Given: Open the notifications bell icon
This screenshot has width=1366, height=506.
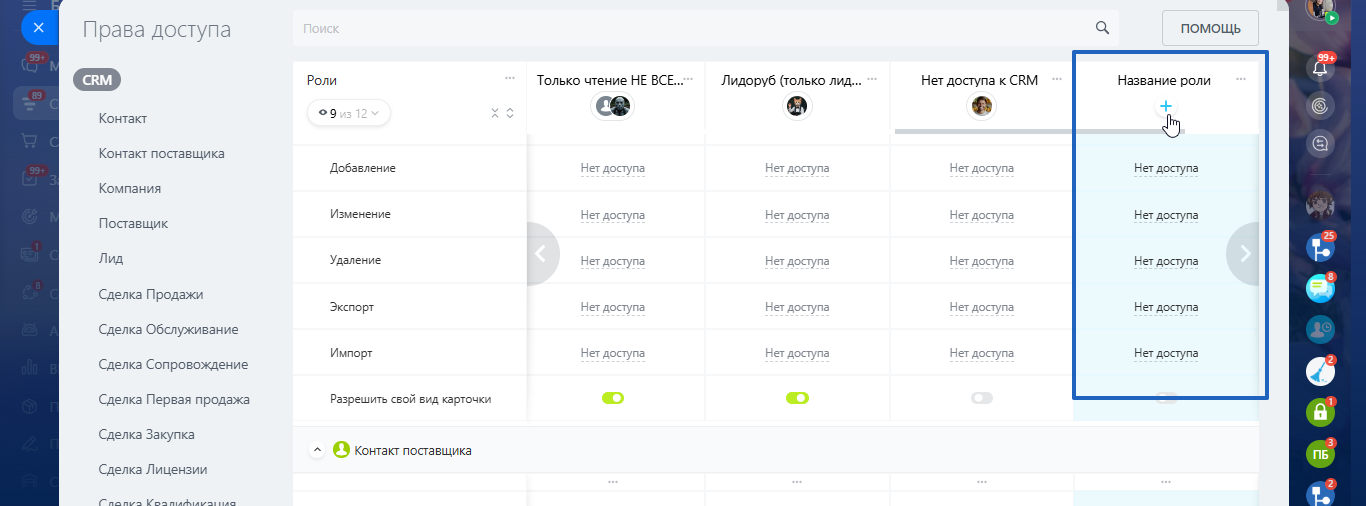Looking at the screenshot, I should coord(1320,68).
